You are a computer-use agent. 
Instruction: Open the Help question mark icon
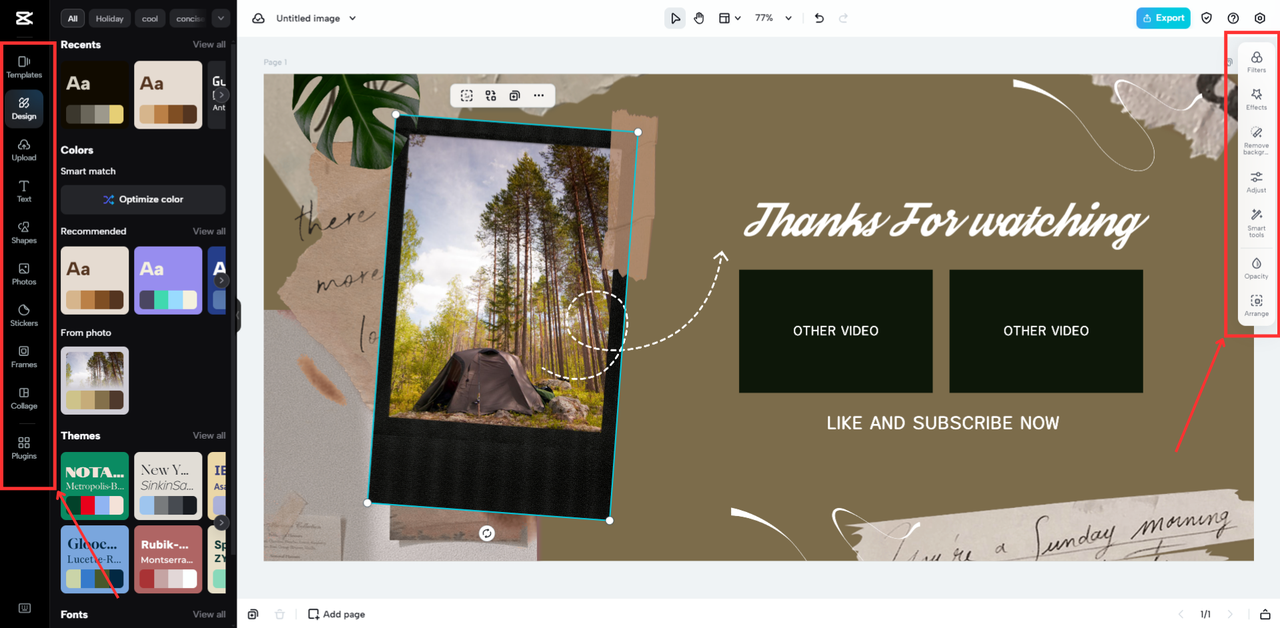1233,18
